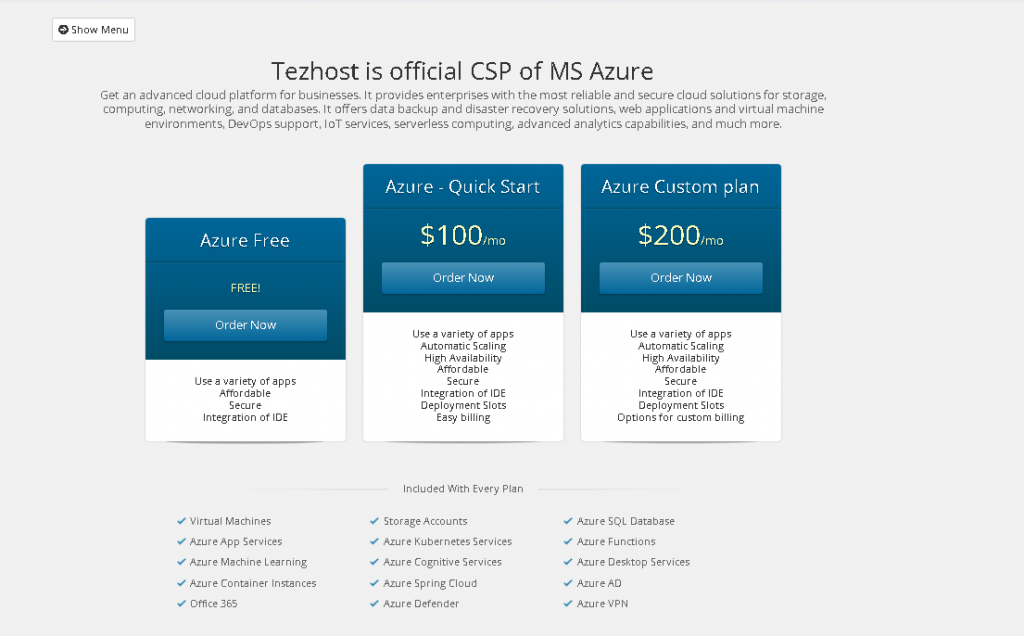Image resolution: width=1024 pixels, height=636 pixels.
Task: Click the Show Menu button
Action: tap(93, 30)
